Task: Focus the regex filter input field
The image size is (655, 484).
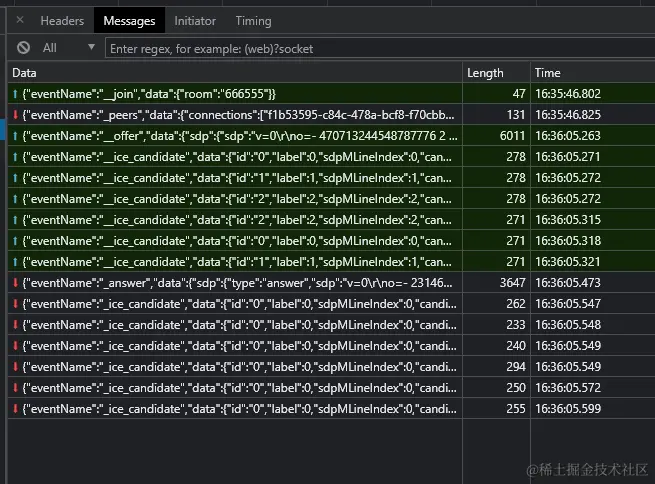Action: pos(379,49)
